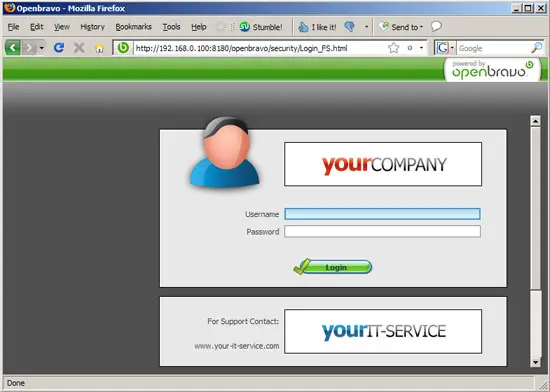Click the magnifier search icon
Image resolution: width=550 pixels, height=392 pixels.
pos(536,48)
